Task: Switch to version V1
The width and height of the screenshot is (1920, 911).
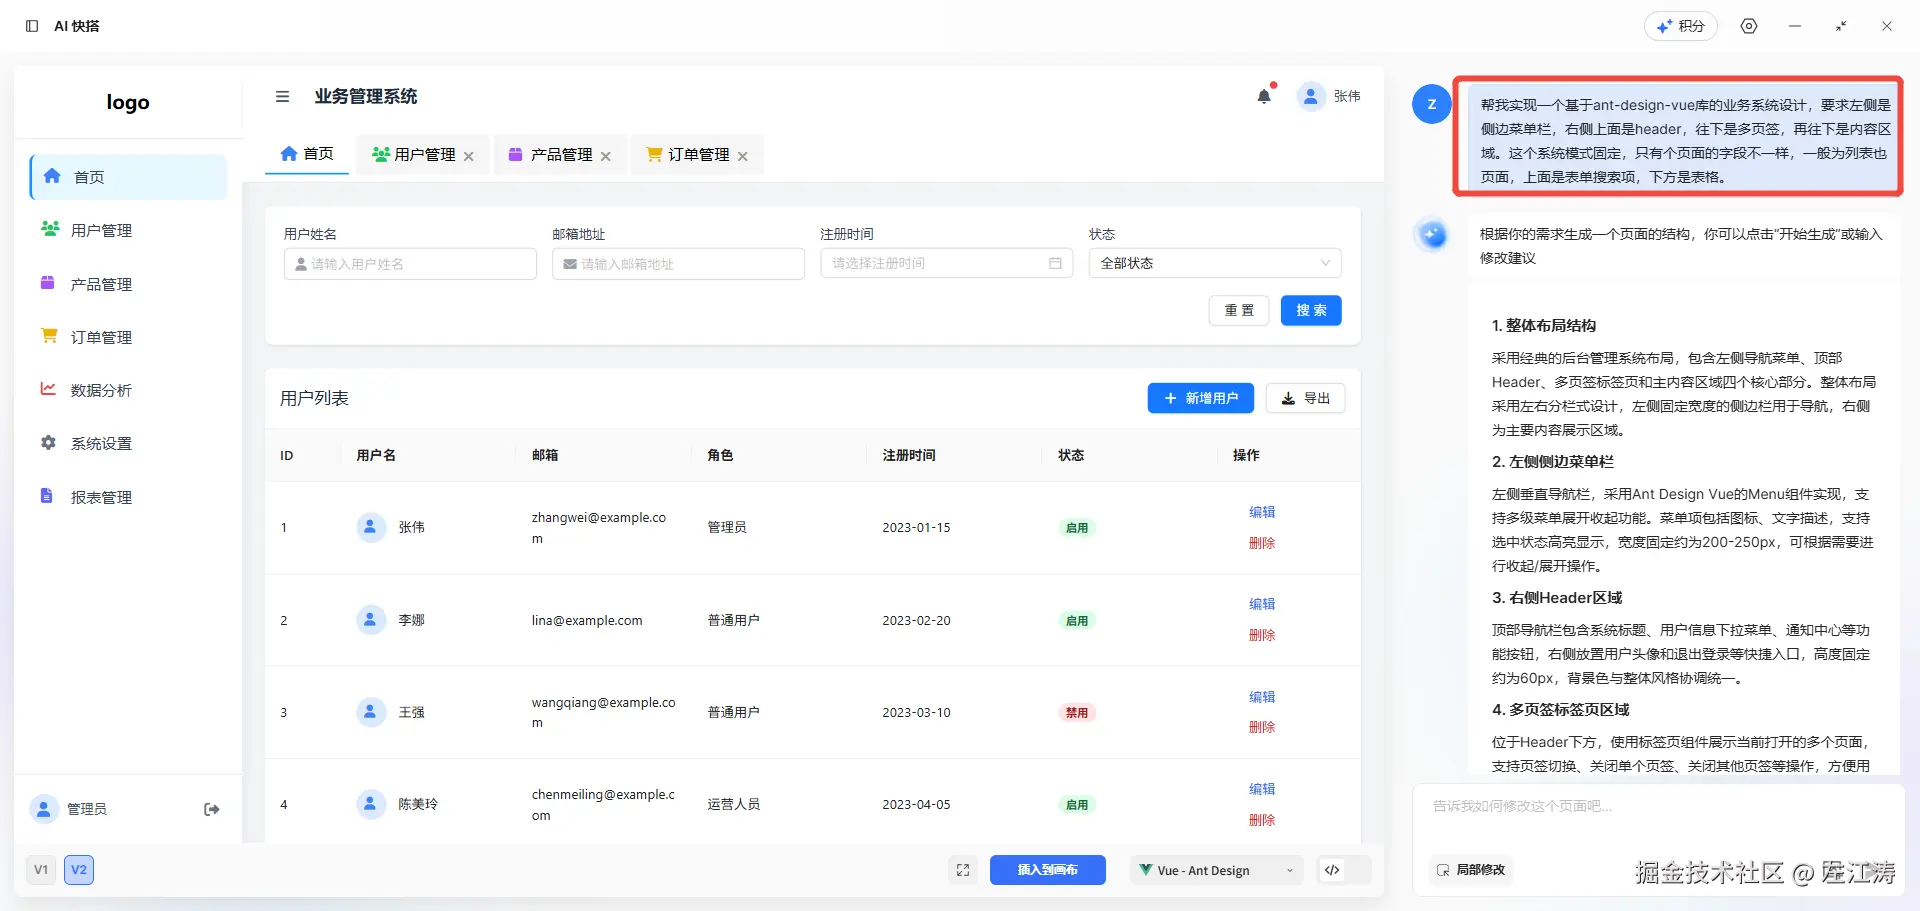Action: [x=41, y=870]
